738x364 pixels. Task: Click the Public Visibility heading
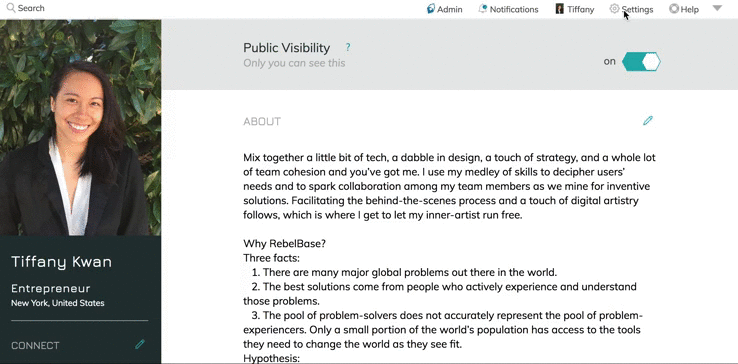287,48
